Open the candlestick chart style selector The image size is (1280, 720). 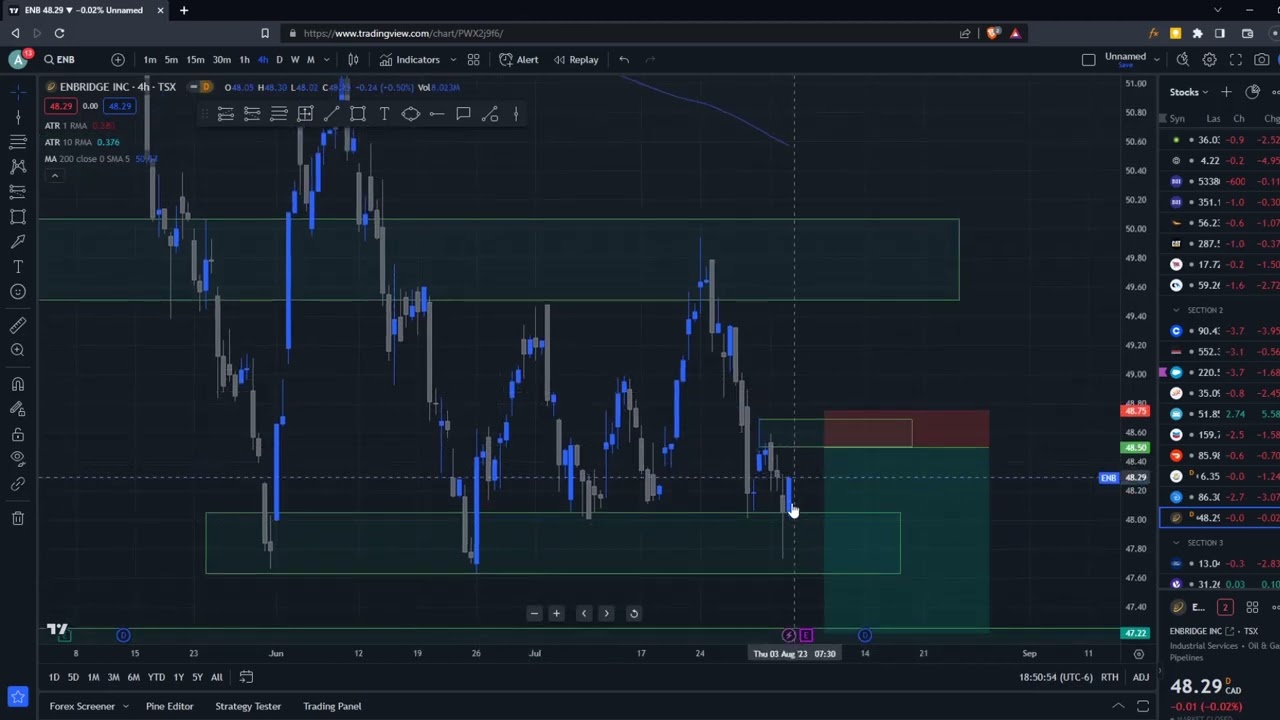click(353, 59)
